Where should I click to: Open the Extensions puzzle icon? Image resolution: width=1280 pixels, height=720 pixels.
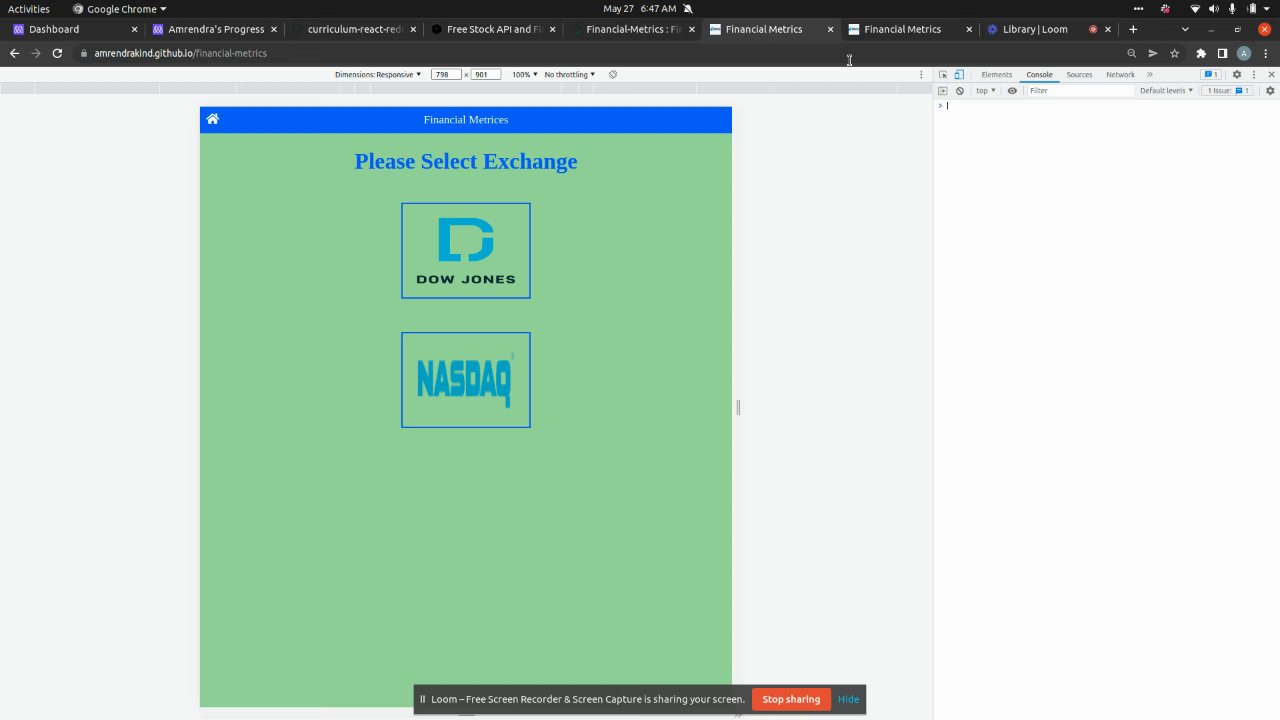tap(1201, 53)
